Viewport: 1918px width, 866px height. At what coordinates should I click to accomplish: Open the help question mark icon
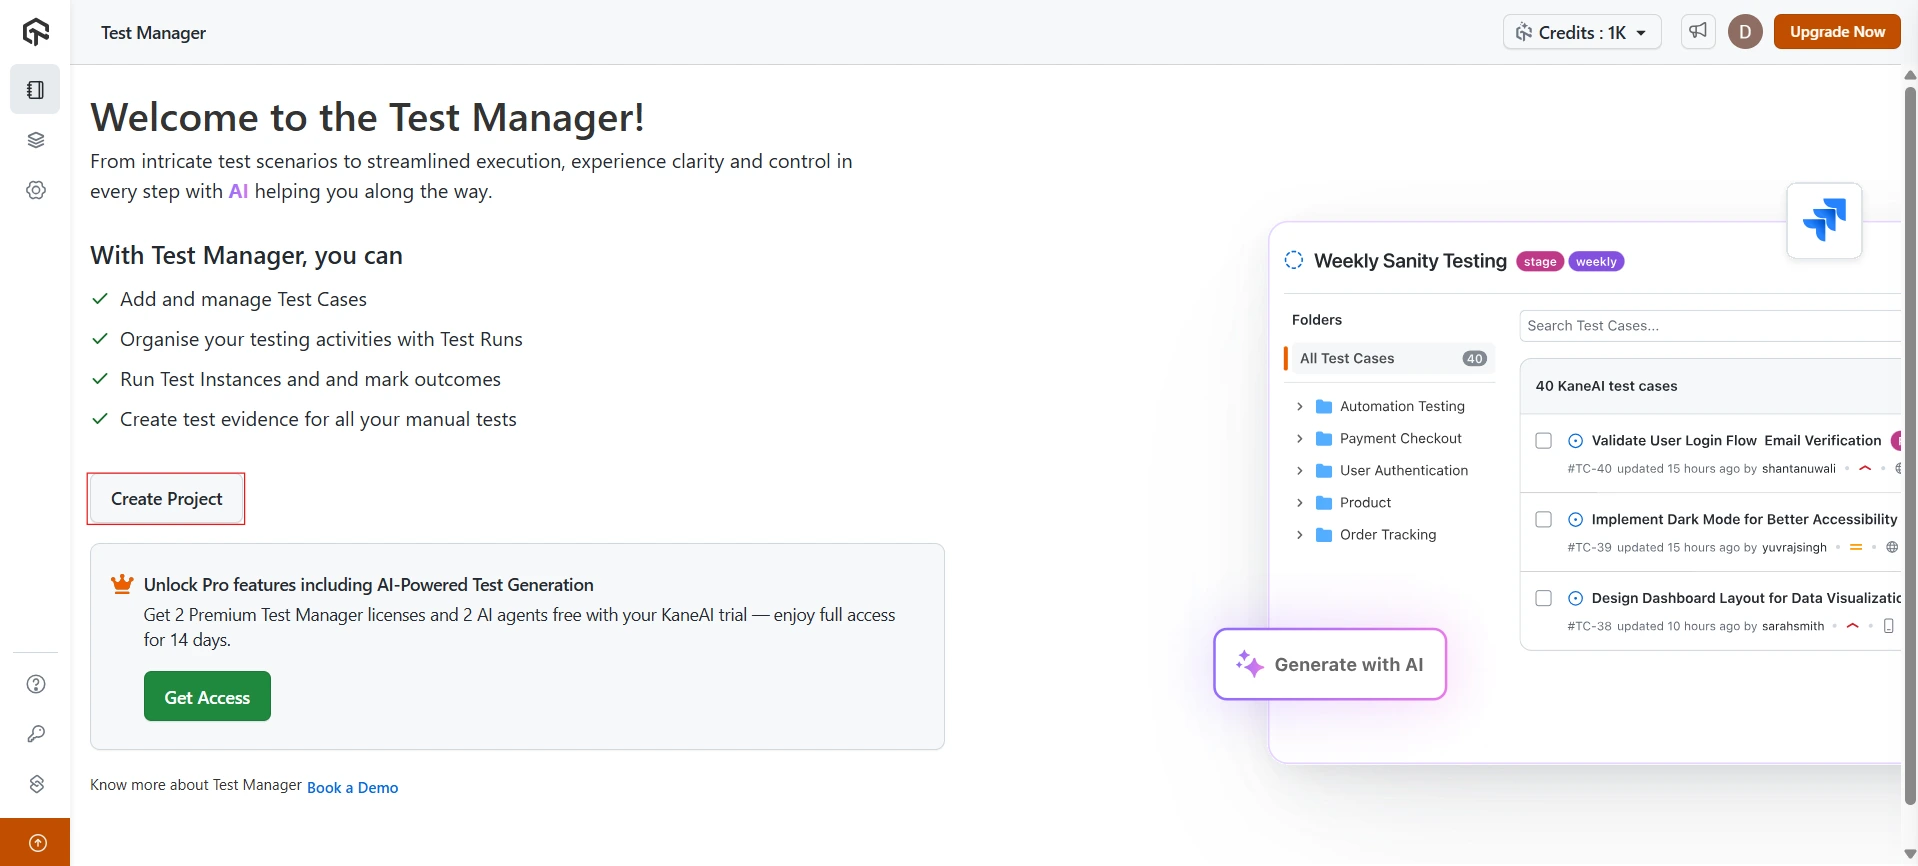click(x=36, y=684)
